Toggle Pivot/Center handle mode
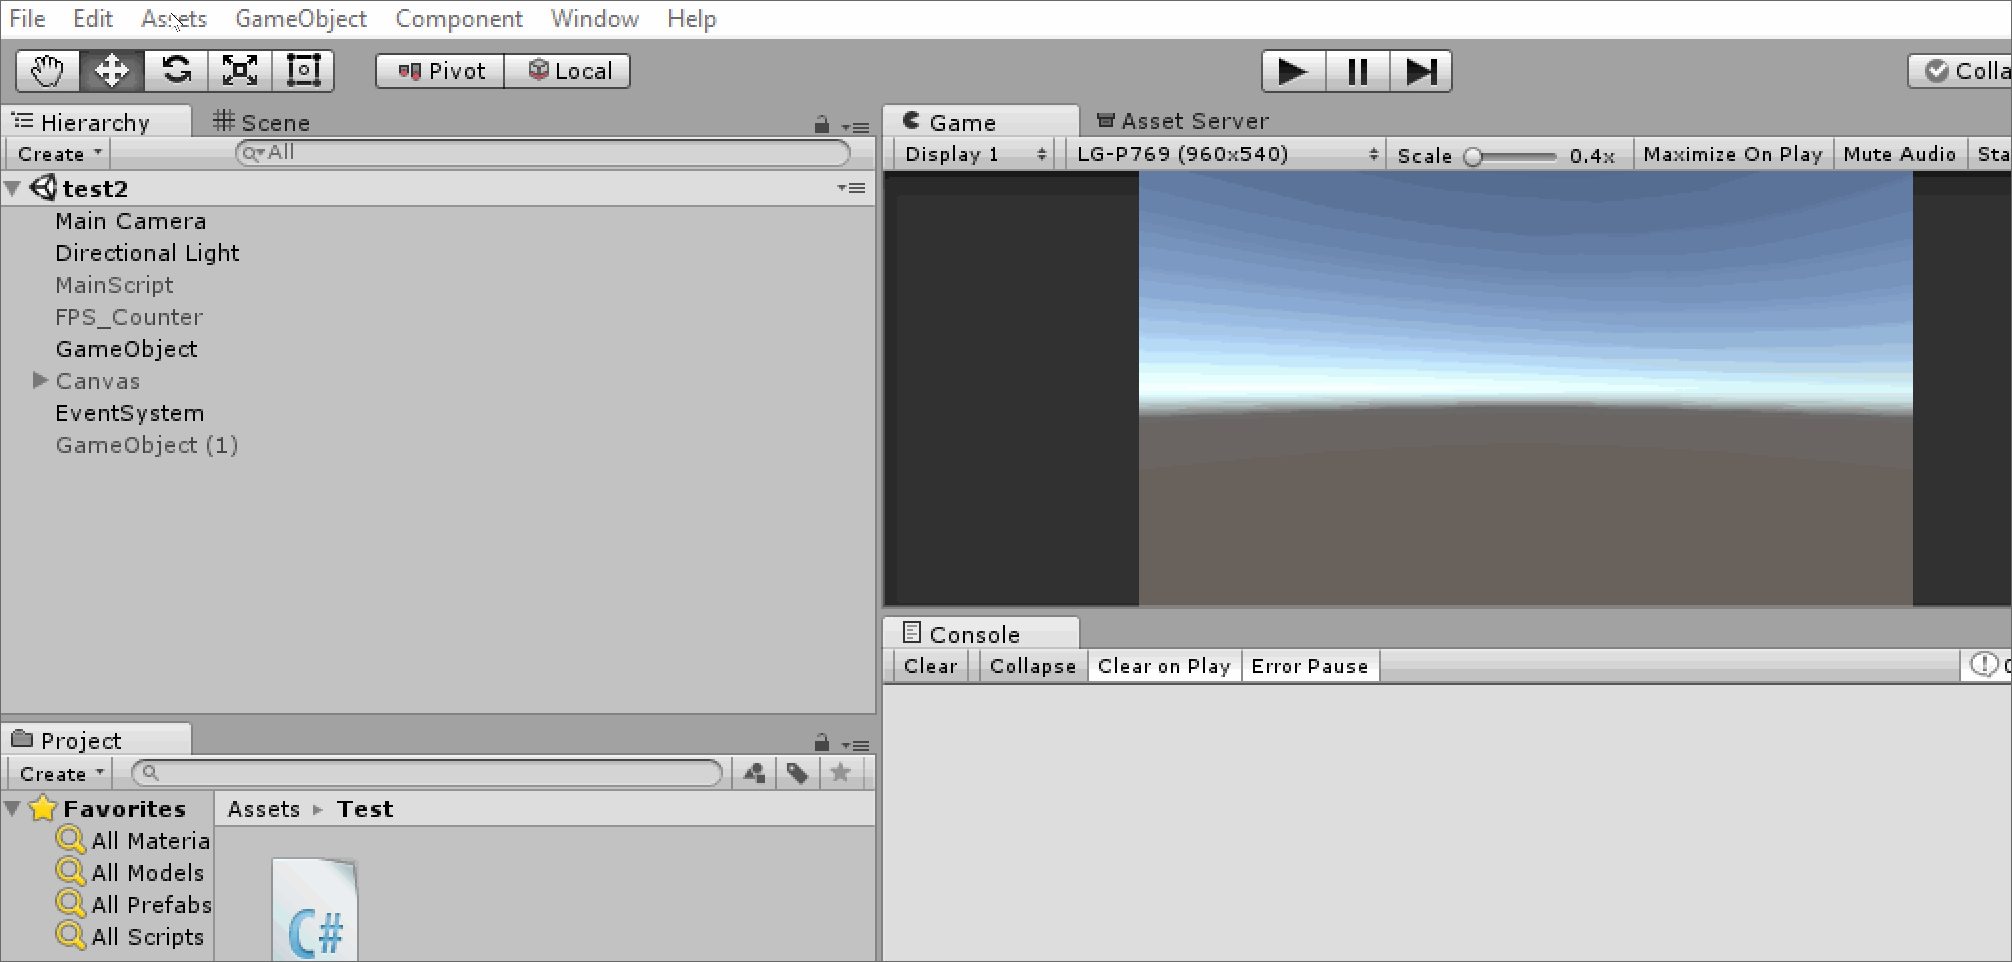Viewport: 2012px width, 962px height. (x=441, y=71)
